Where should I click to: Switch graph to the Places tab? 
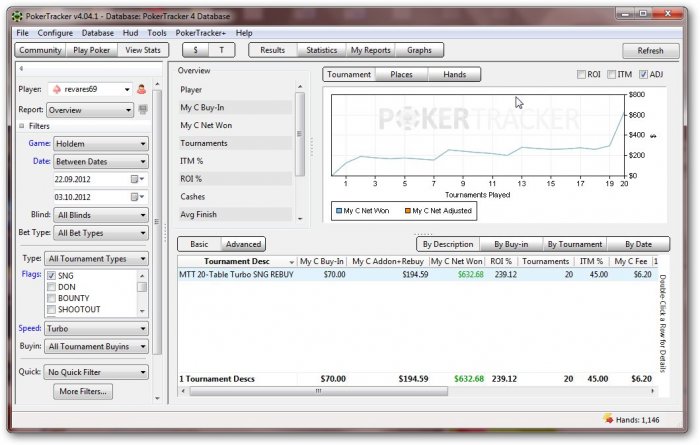tap(401, 75)
